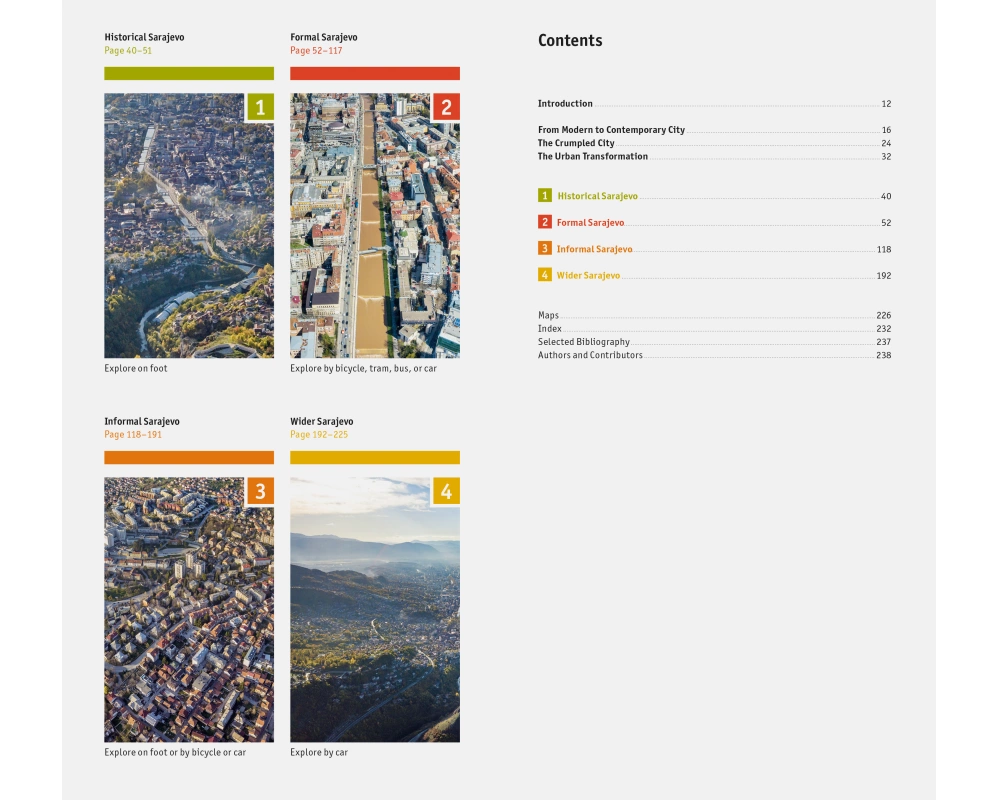Select the small green 1 icon in Contents

[x=545, y=196]
